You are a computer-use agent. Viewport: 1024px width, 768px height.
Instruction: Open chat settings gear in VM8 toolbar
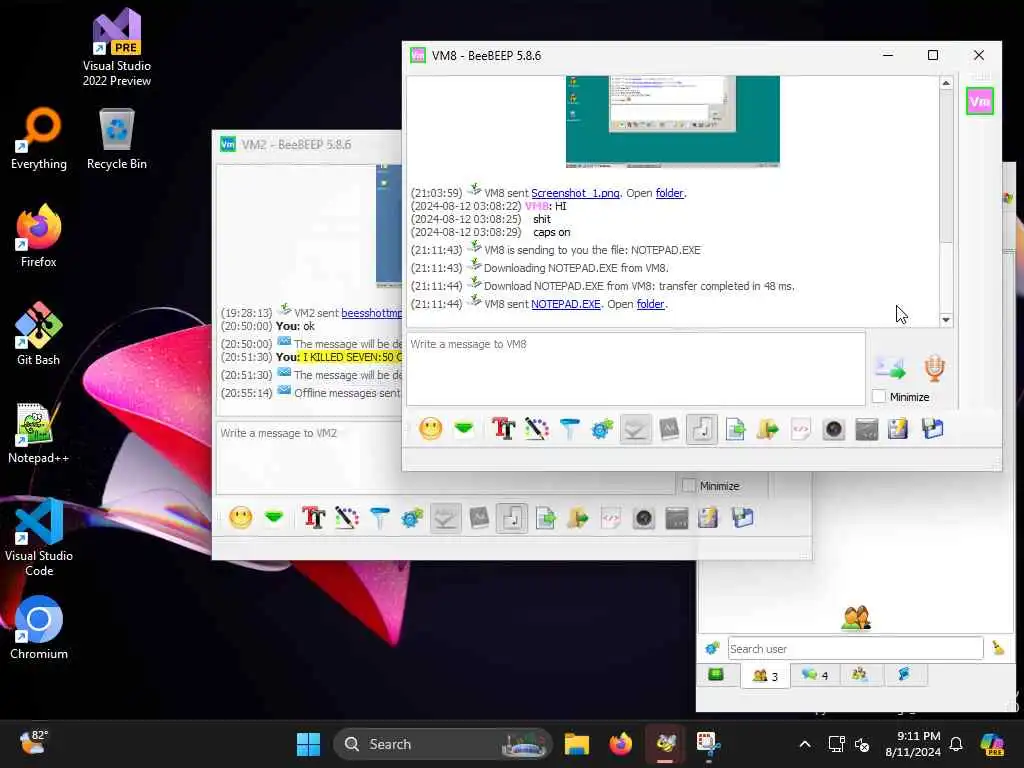[602, 429]
